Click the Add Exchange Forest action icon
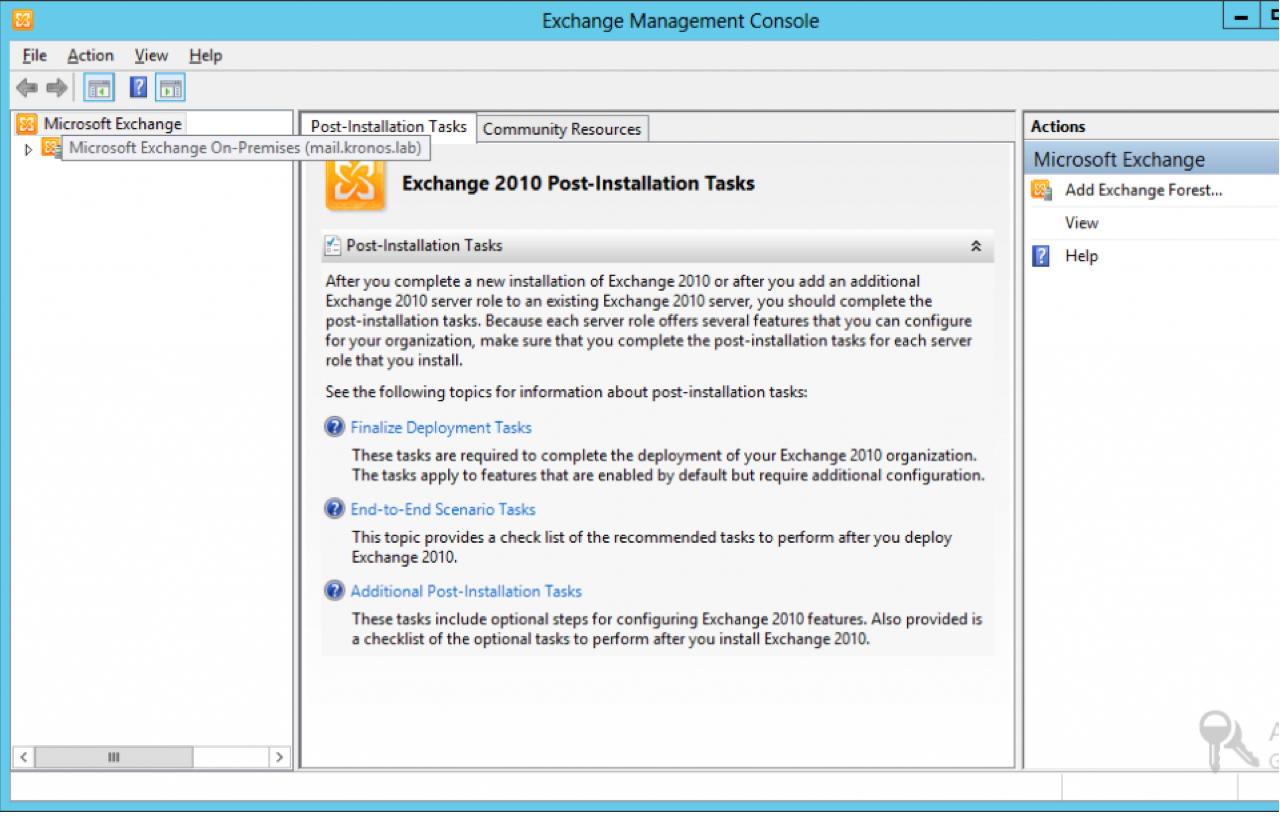This screenshot has width=1280, height=817. pos(1042,190)
